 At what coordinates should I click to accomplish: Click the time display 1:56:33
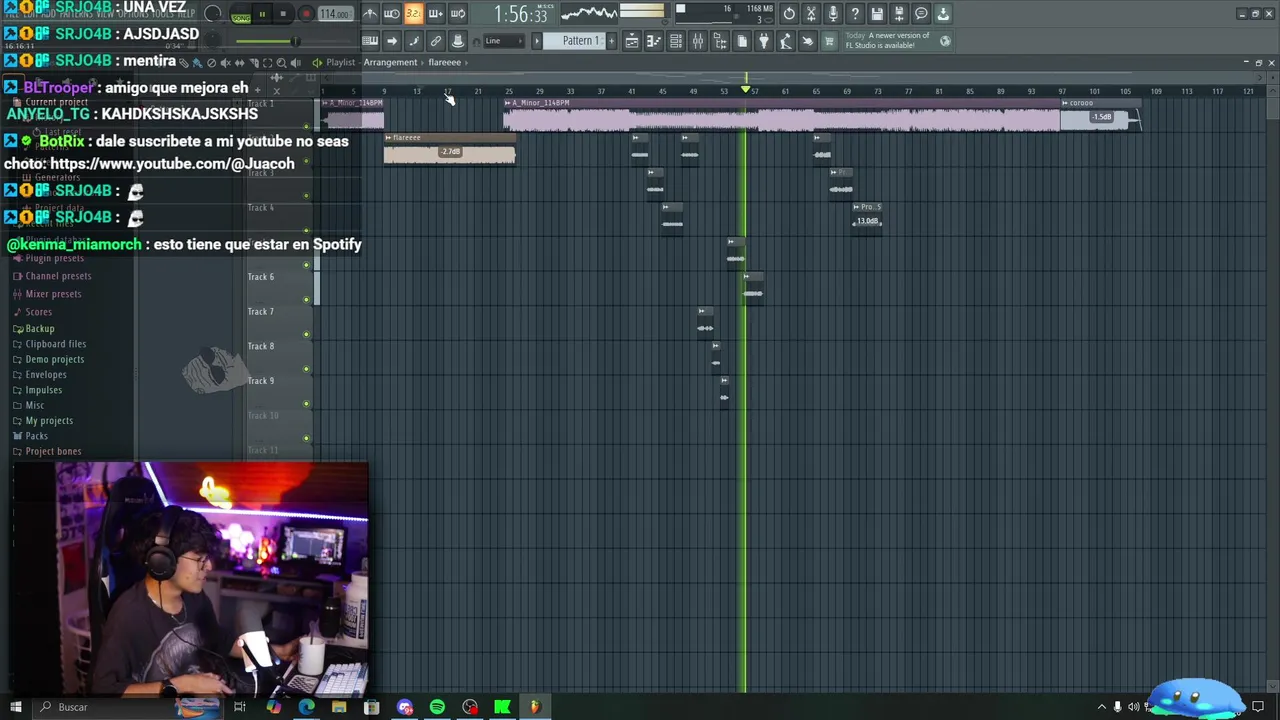(x=520, y=14)
